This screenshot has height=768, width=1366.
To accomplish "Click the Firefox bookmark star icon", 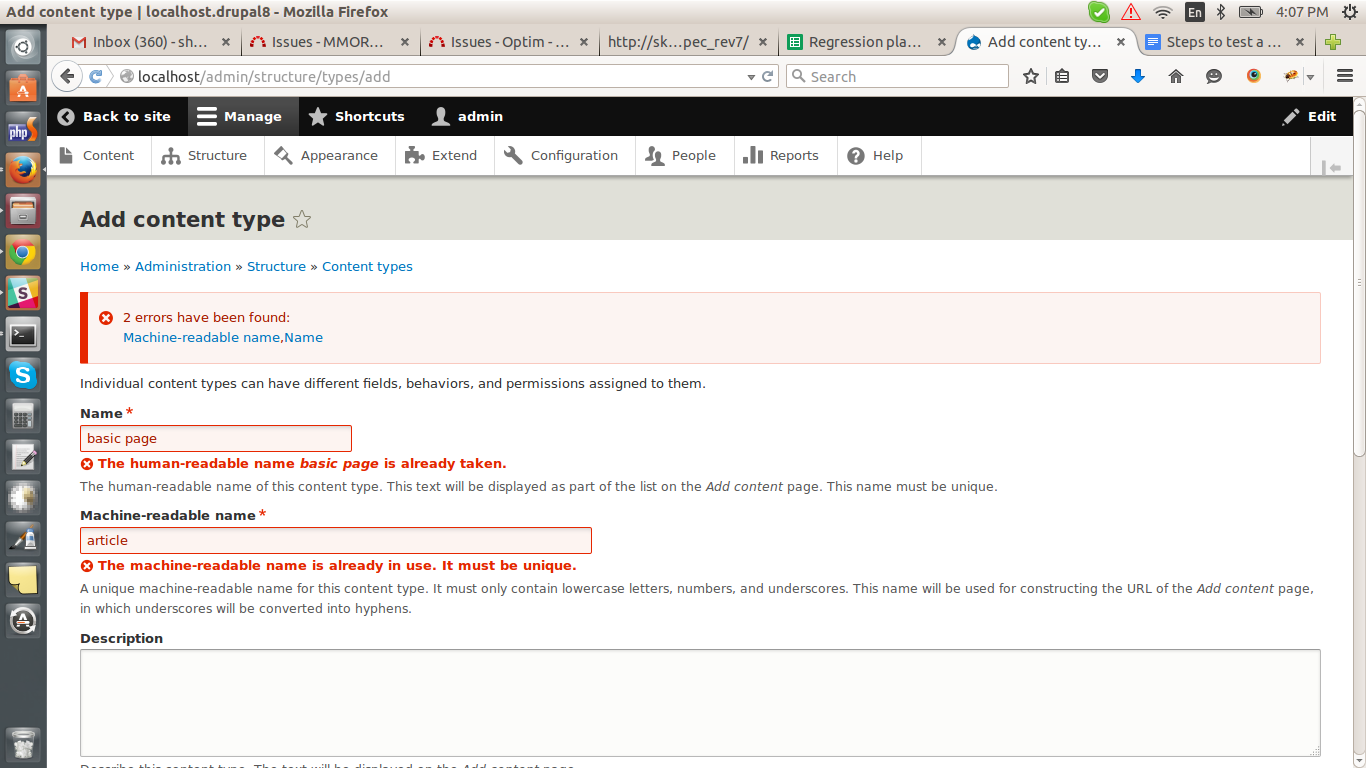I will (1031, 76).
